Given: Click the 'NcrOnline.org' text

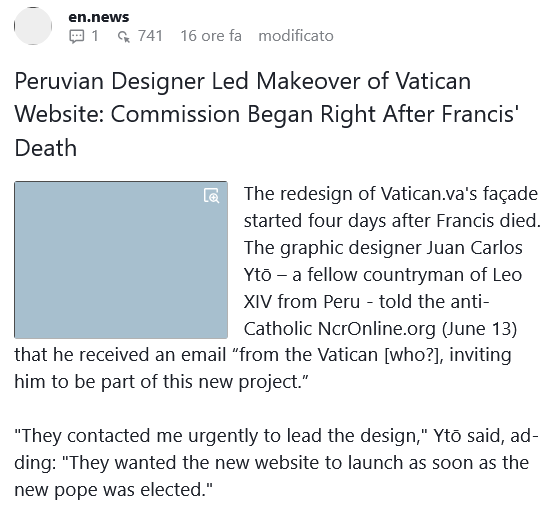Looking at the screenshot, I should pos(376,329).
